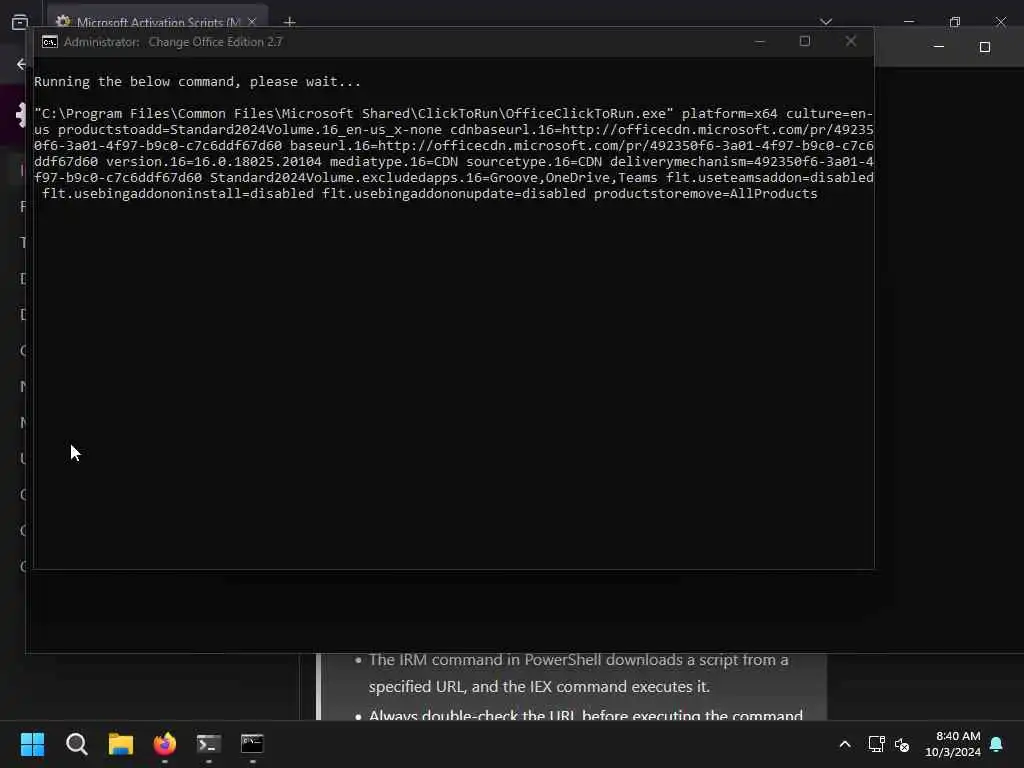Show hidden system tray icons

click(x=844, y=744)
